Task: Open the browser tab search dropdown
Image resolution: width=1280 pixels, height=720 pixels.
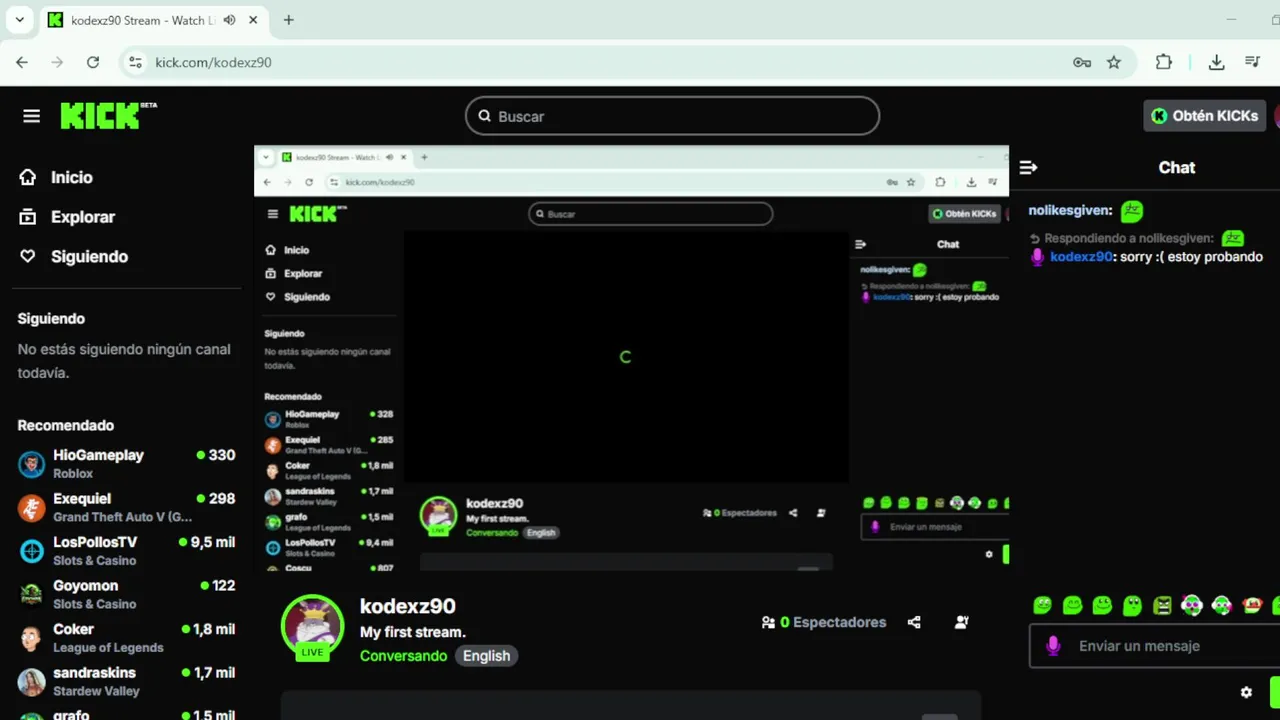Action: point(19,20)
